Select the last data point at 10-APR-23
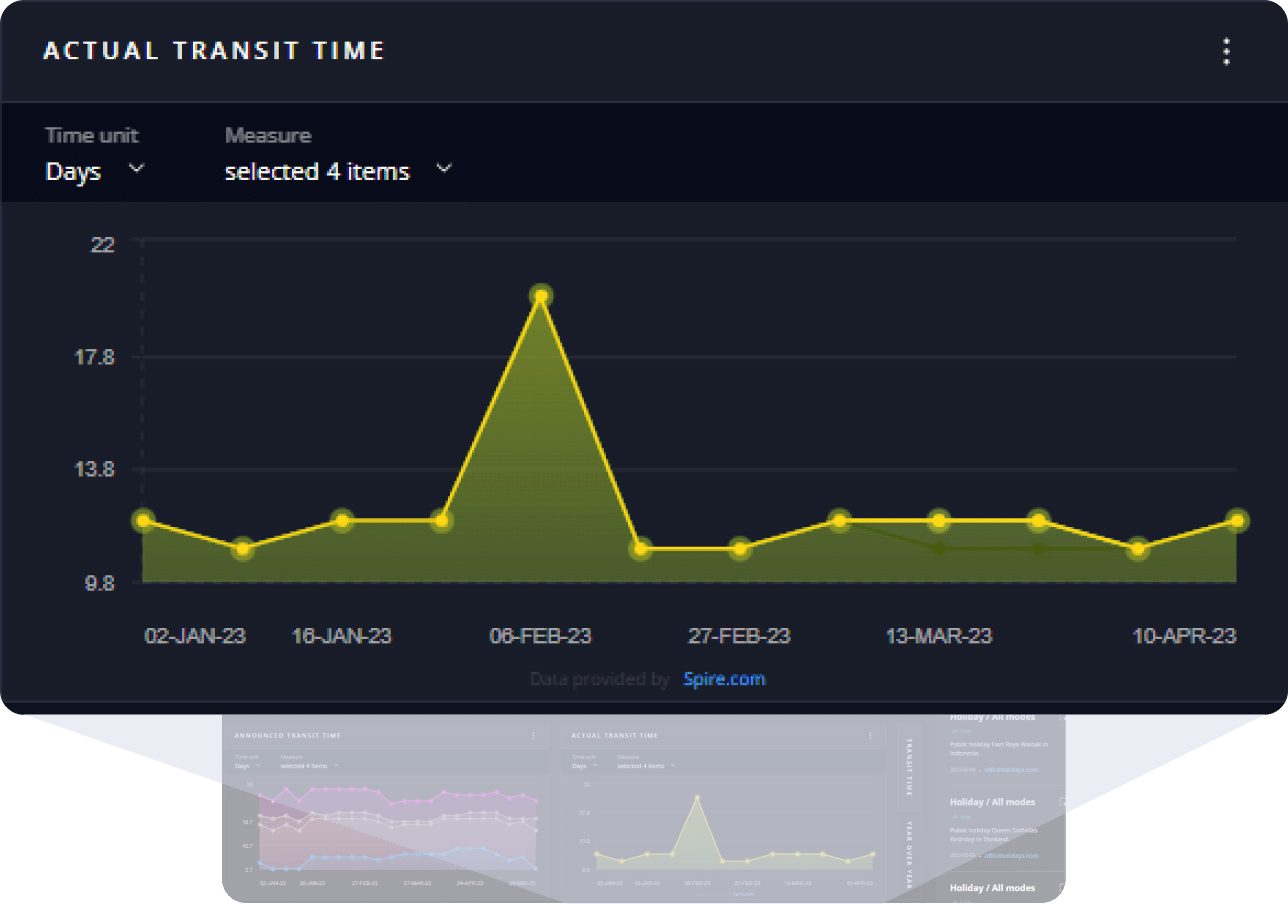Viewport: 1288px width, 904px height. pyautogui.click(x=1237, y=520)
